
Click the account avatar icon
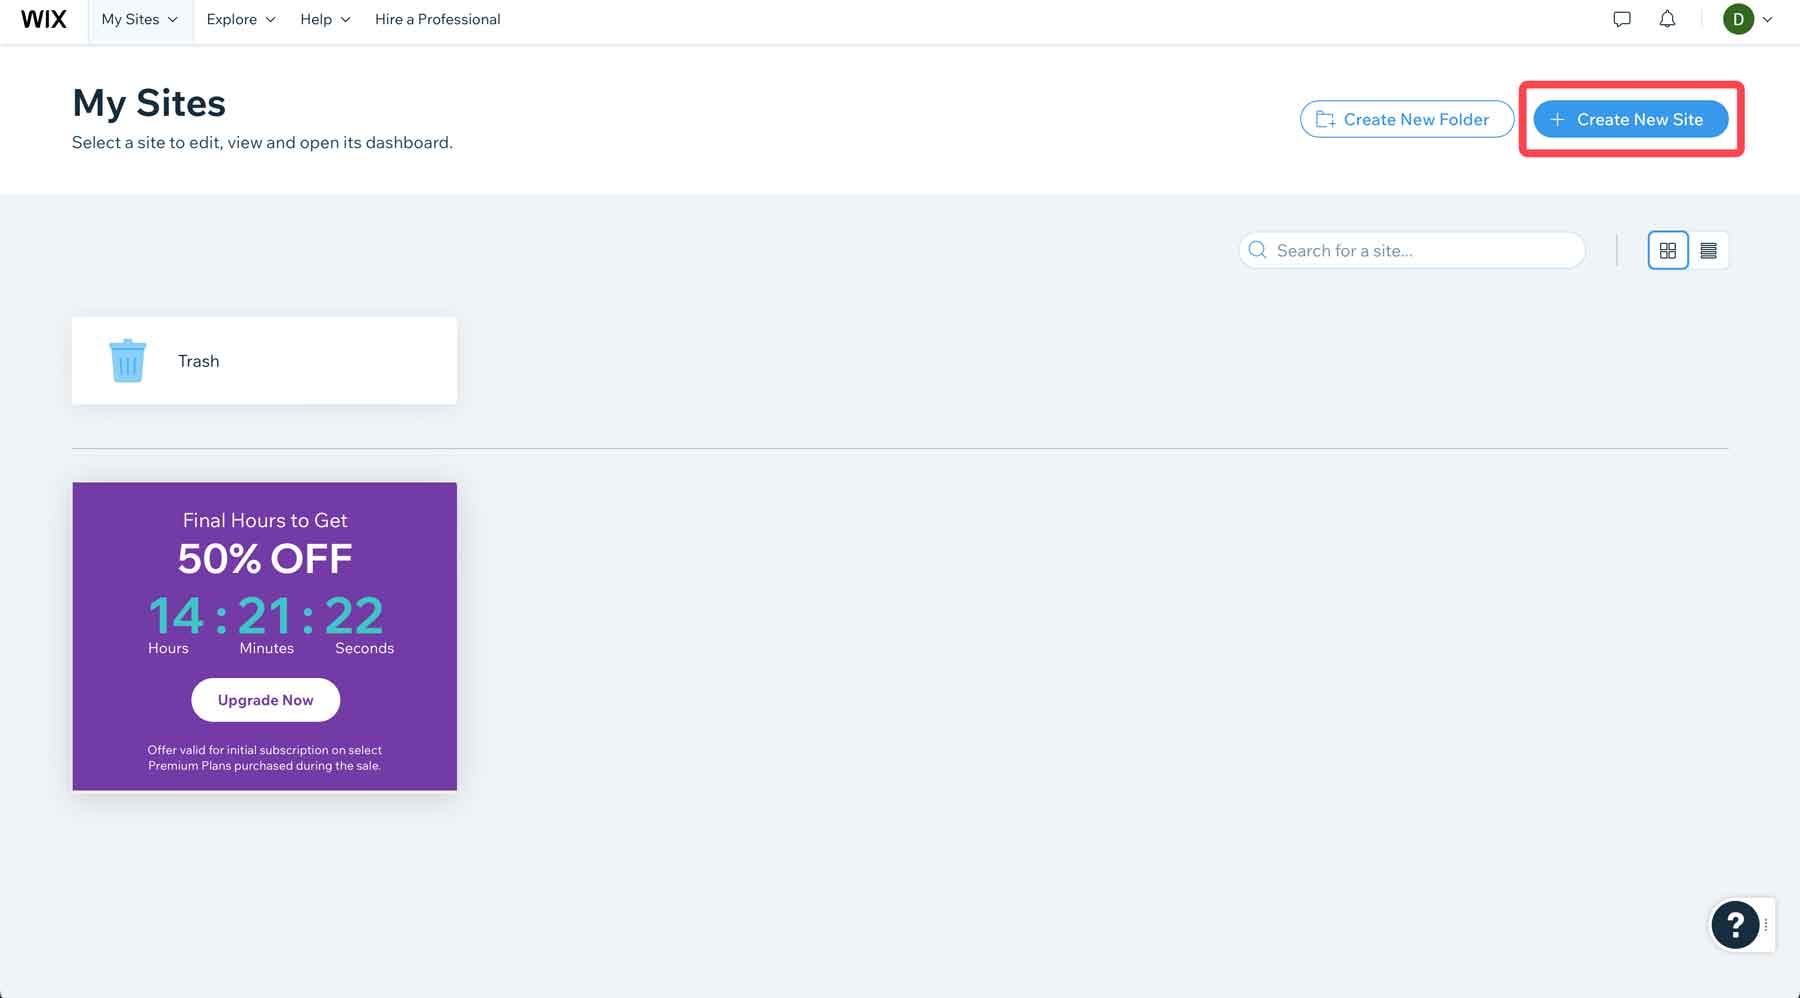click(1738, 18)
